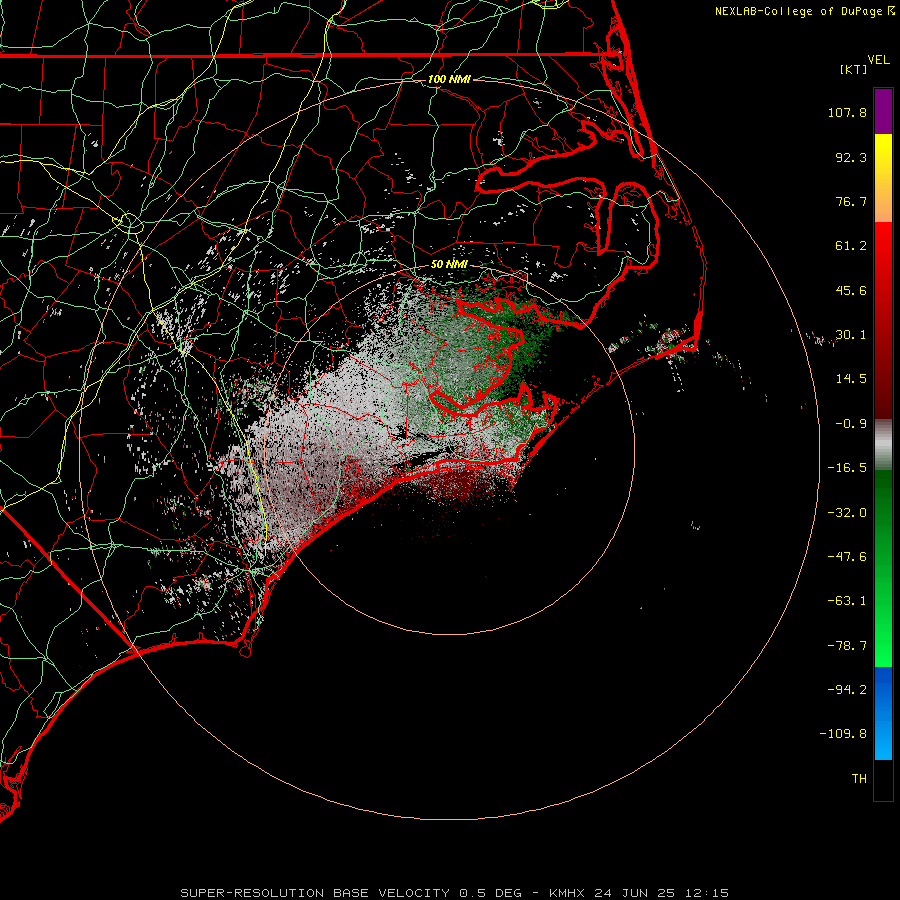
Task: Click the -32.0 velocity scale label
Action: [x=847, y=513]
